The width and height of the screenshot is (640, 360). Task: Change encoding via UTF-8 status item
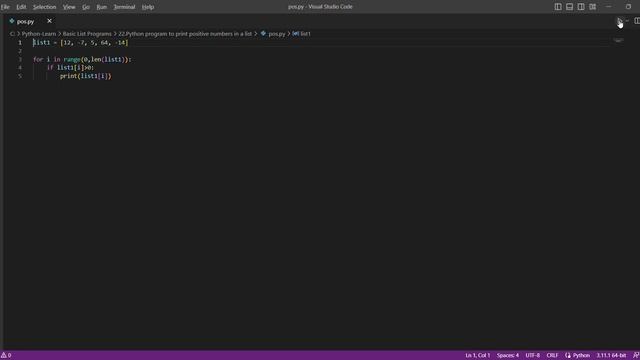point(533,356)
